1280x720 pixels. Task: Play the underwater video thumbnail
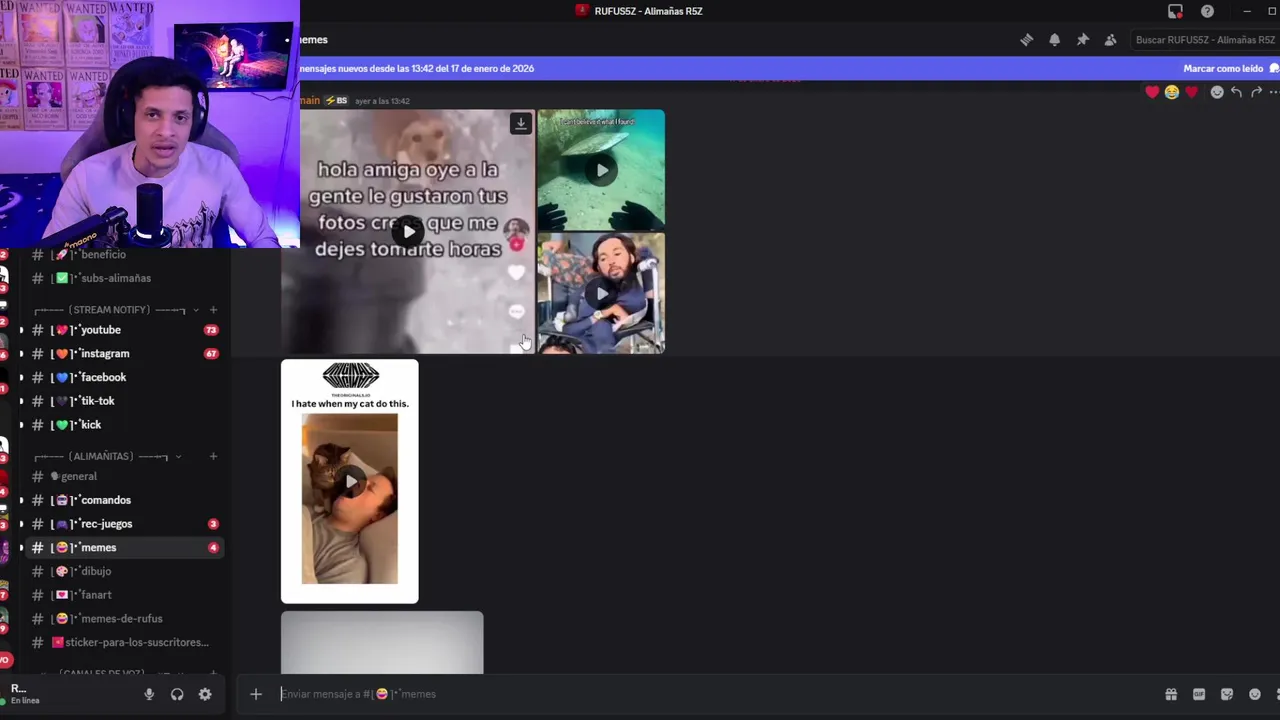[601, 170]
